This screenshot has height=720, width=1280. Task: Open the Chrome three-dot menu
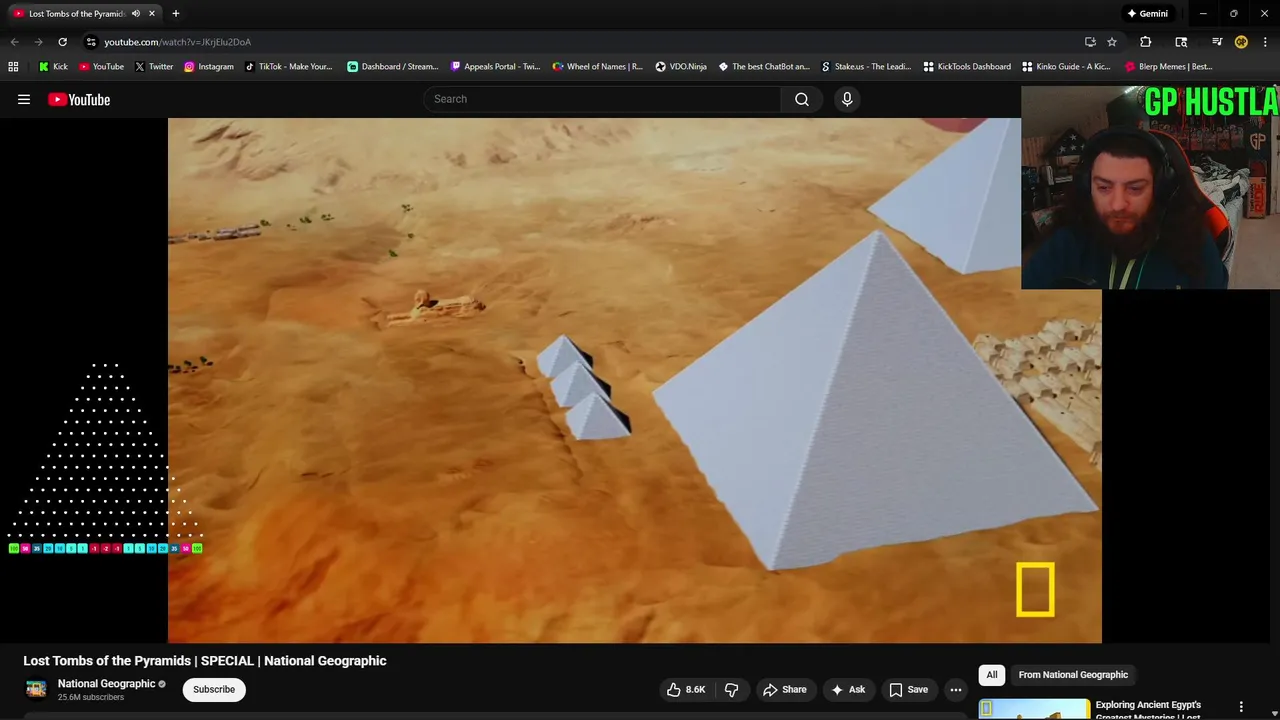click(x=1265, y=42)
